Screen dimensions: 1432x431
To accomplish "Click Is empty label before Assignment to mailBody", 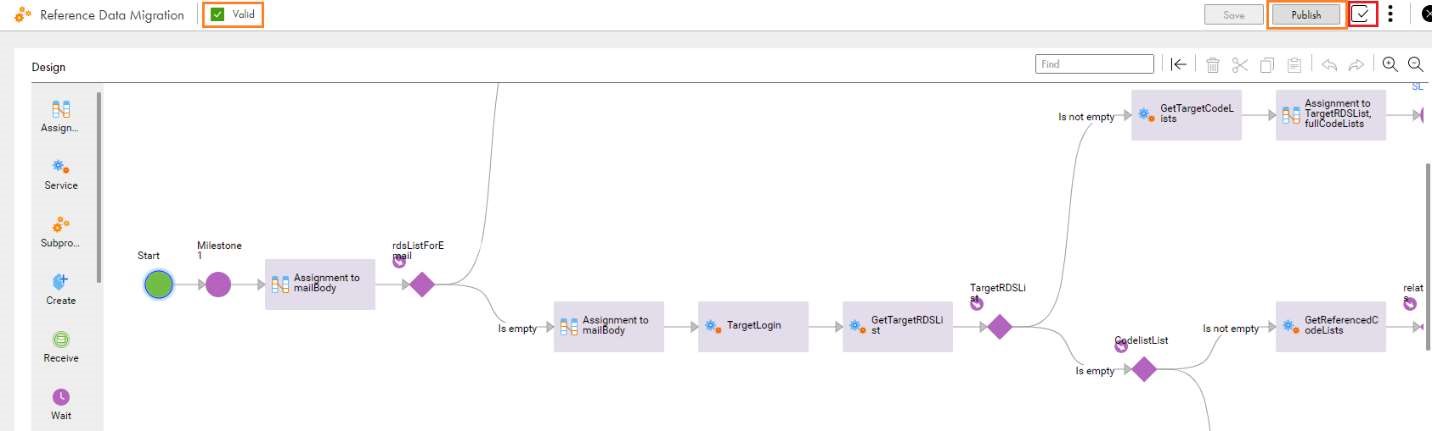I will click(x=517, y=328).
